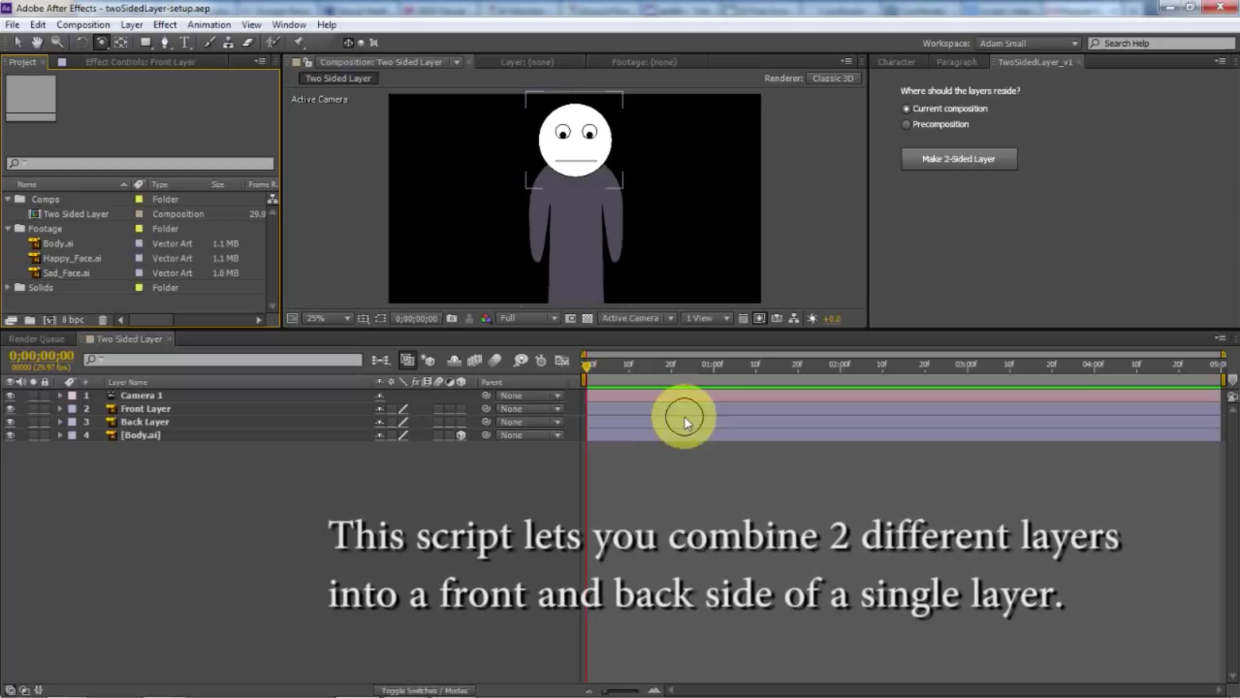Click the Classic 3D renderer button
Image resolution: width=1240 pixels, height=698 pixels.
[x=833, y=78]
